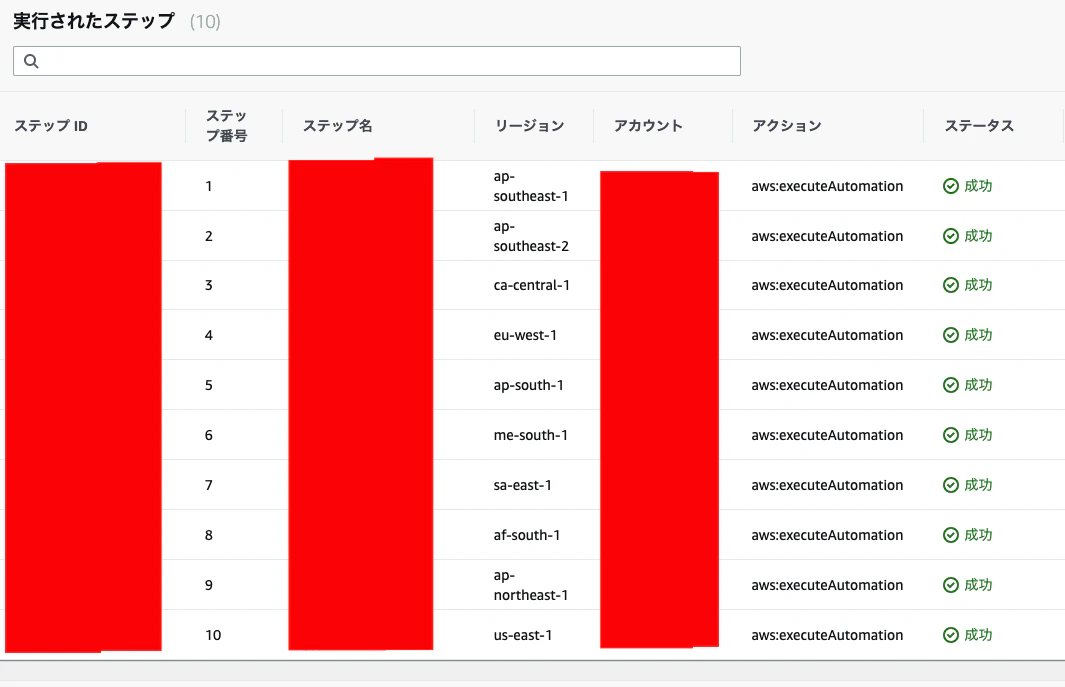Viewport: 1065px width, 687px height.
Task: Click success check icon for step 10
Action: (951, 635)
